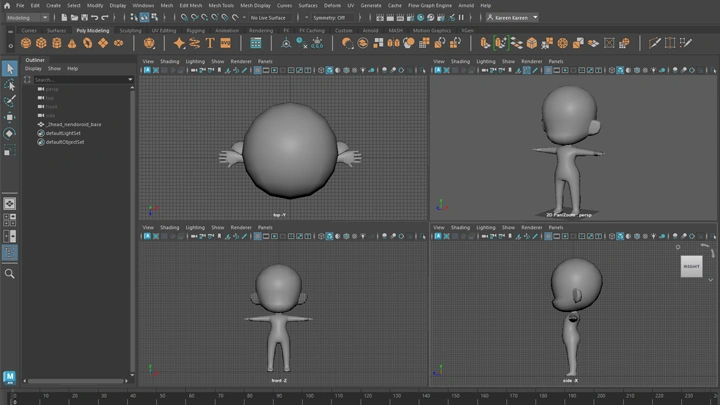Select 2head_nendoroid_base in the Outliner
Screen dimensions: 720x405
73,124
